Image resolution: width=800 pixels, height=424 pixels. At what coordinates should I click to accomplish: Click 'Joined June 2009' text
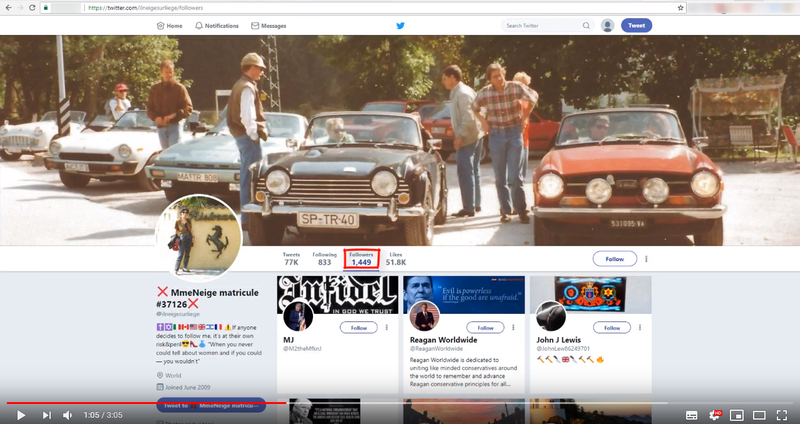187,387
